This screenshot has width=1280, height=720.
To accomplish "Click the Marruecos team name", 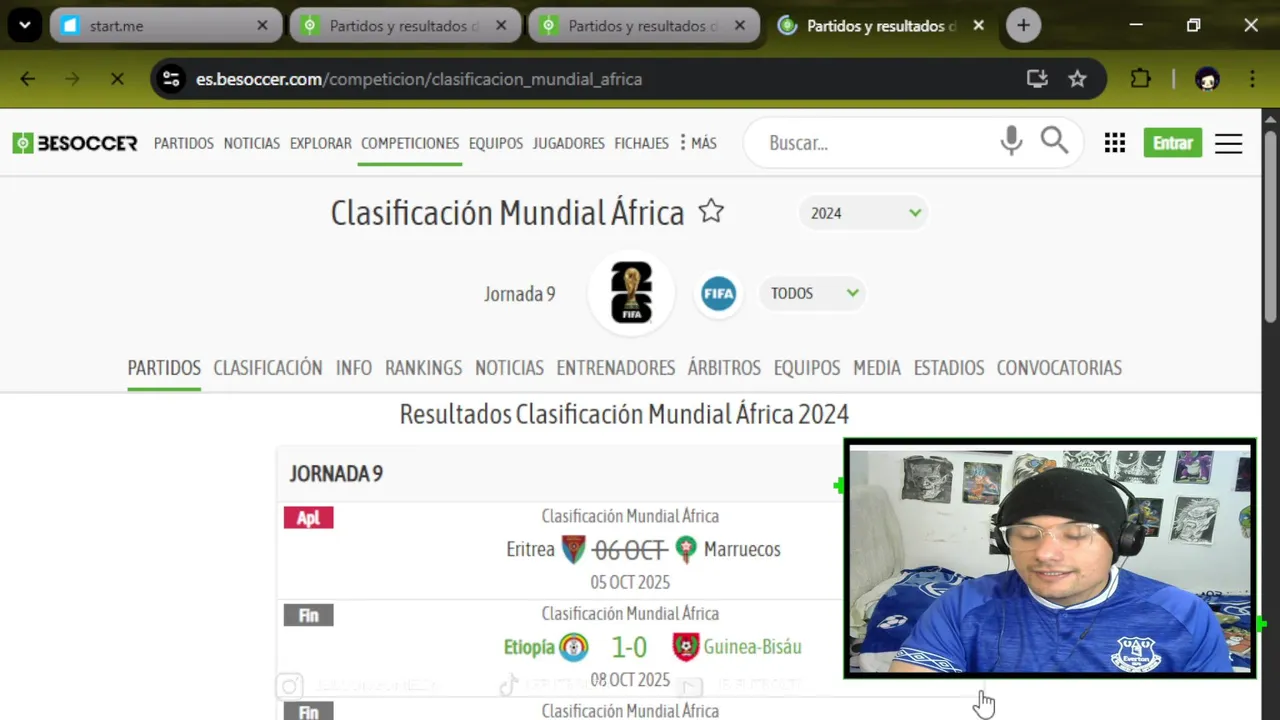I will pos(742,549).
